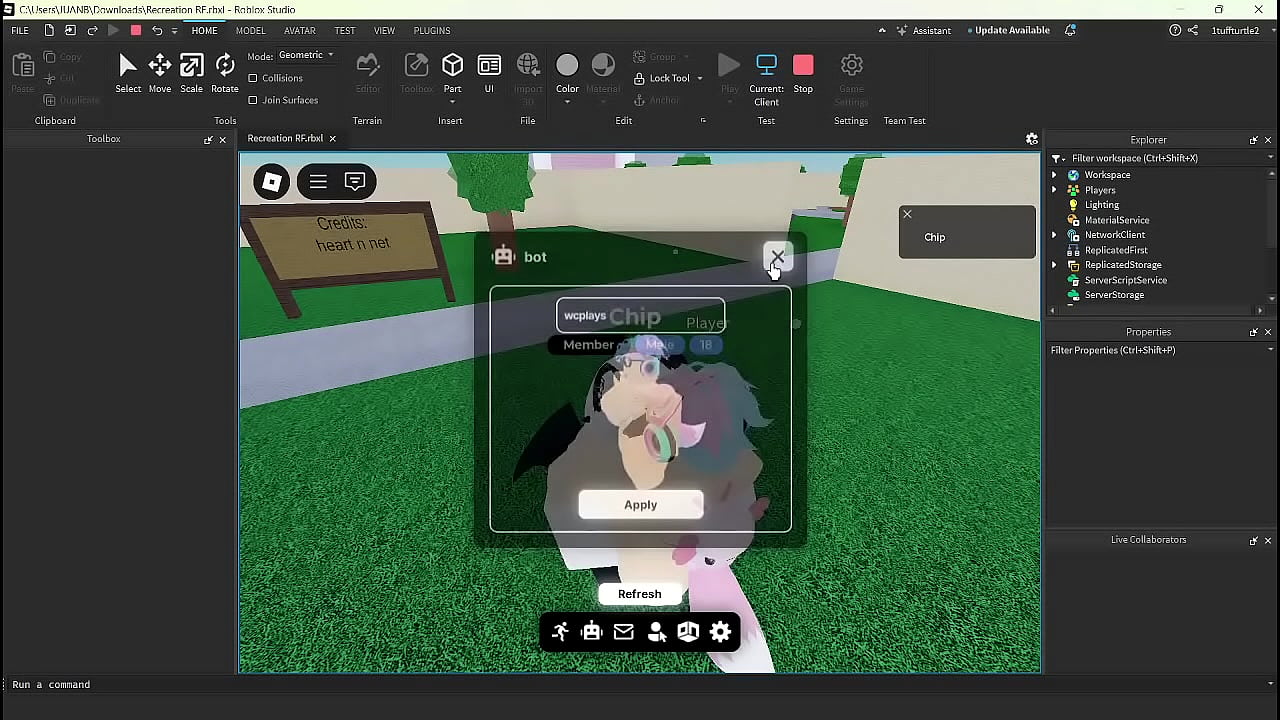
Task: Click the envelope icon in the game menu
Action: pyautogui.click(x=624, y=631)
